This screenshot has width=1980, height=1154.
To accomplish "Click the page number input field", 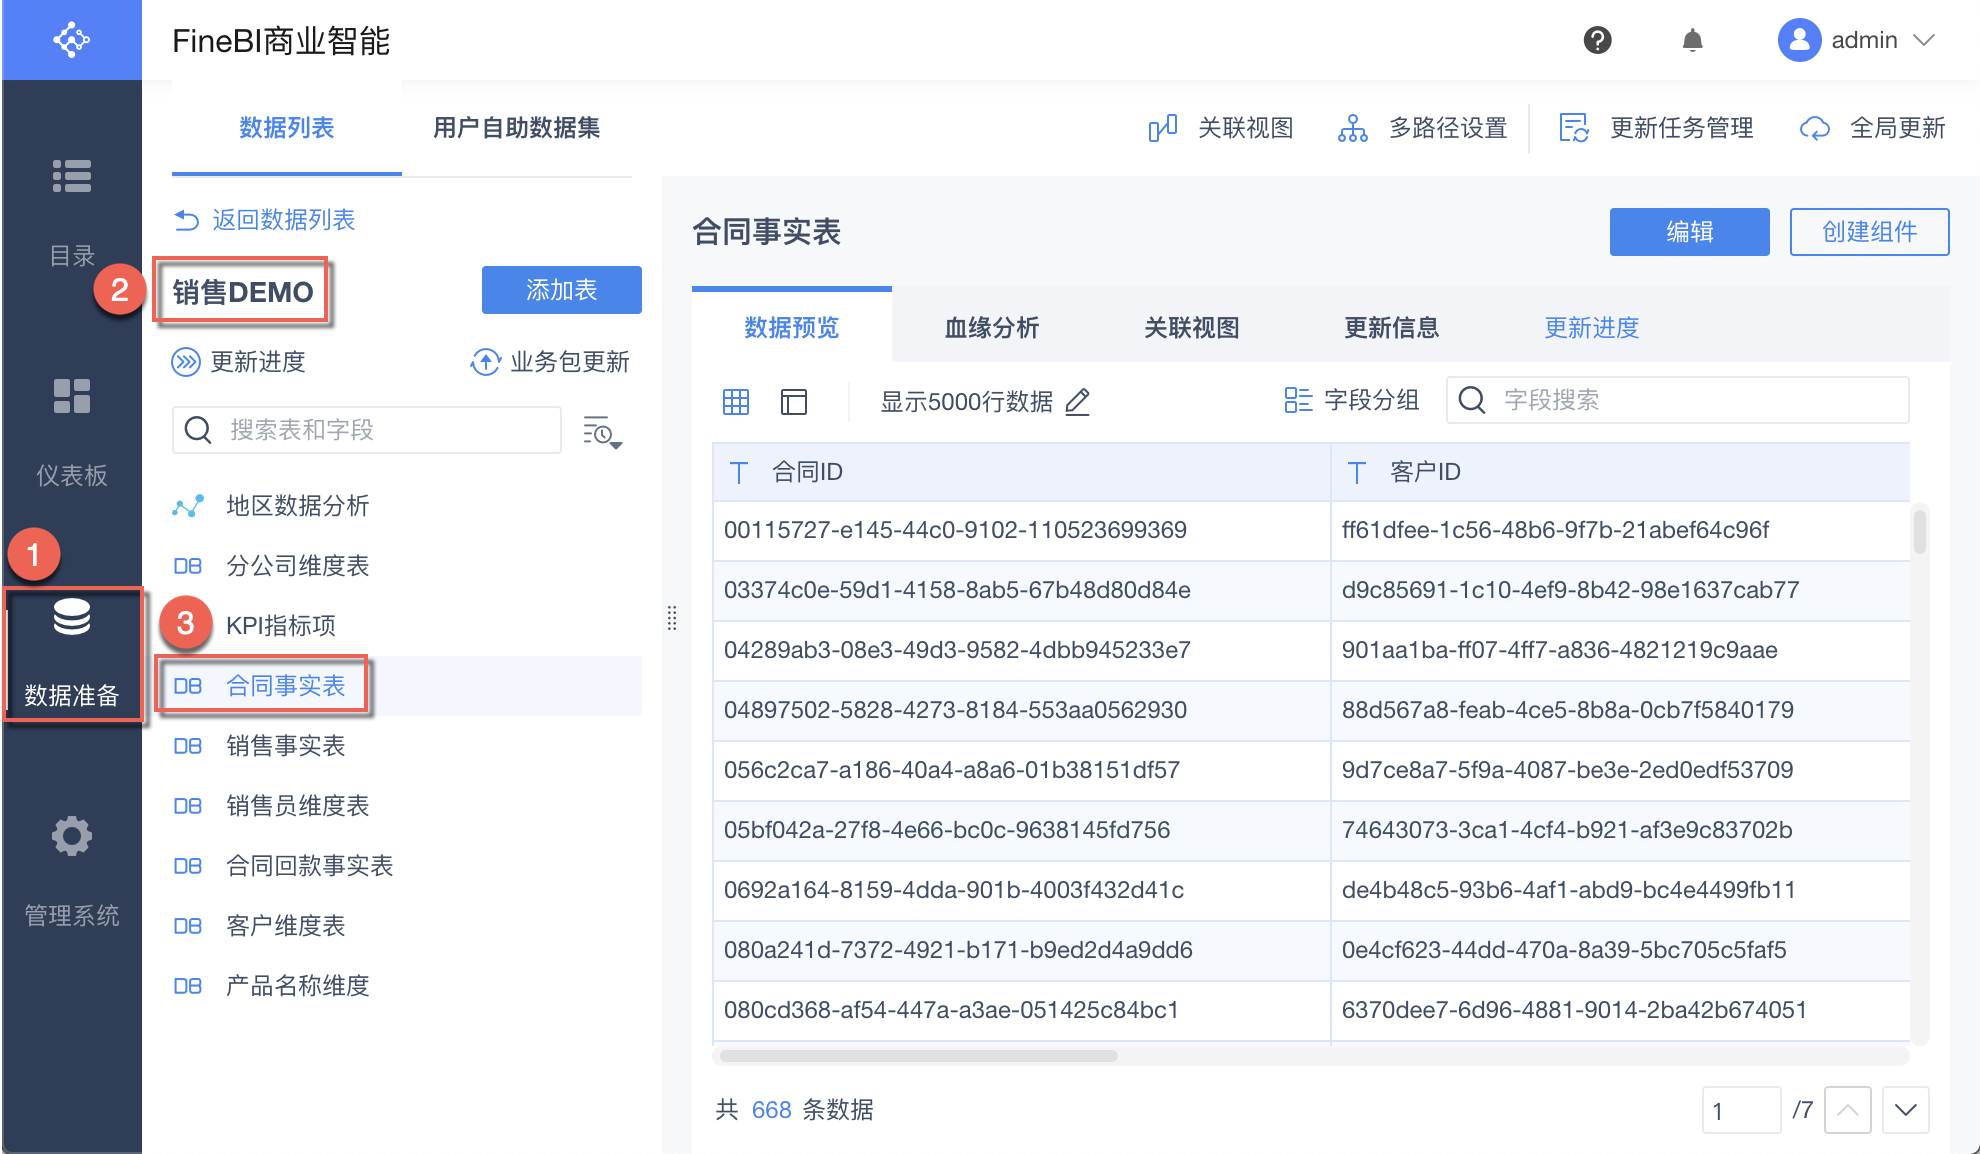I will coord(1741,1110).
